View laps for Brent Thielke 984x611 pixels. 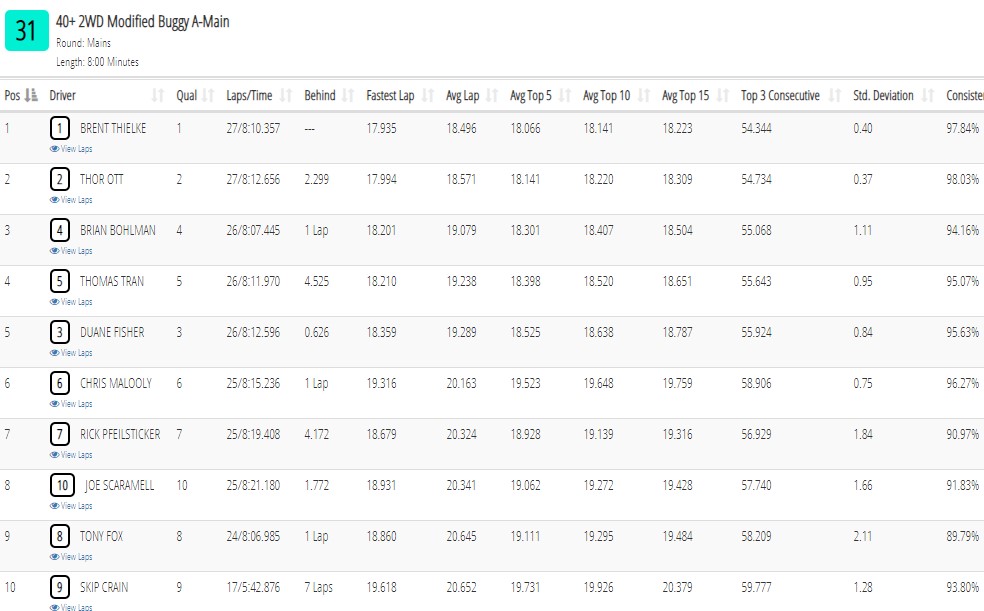(71, 149)
